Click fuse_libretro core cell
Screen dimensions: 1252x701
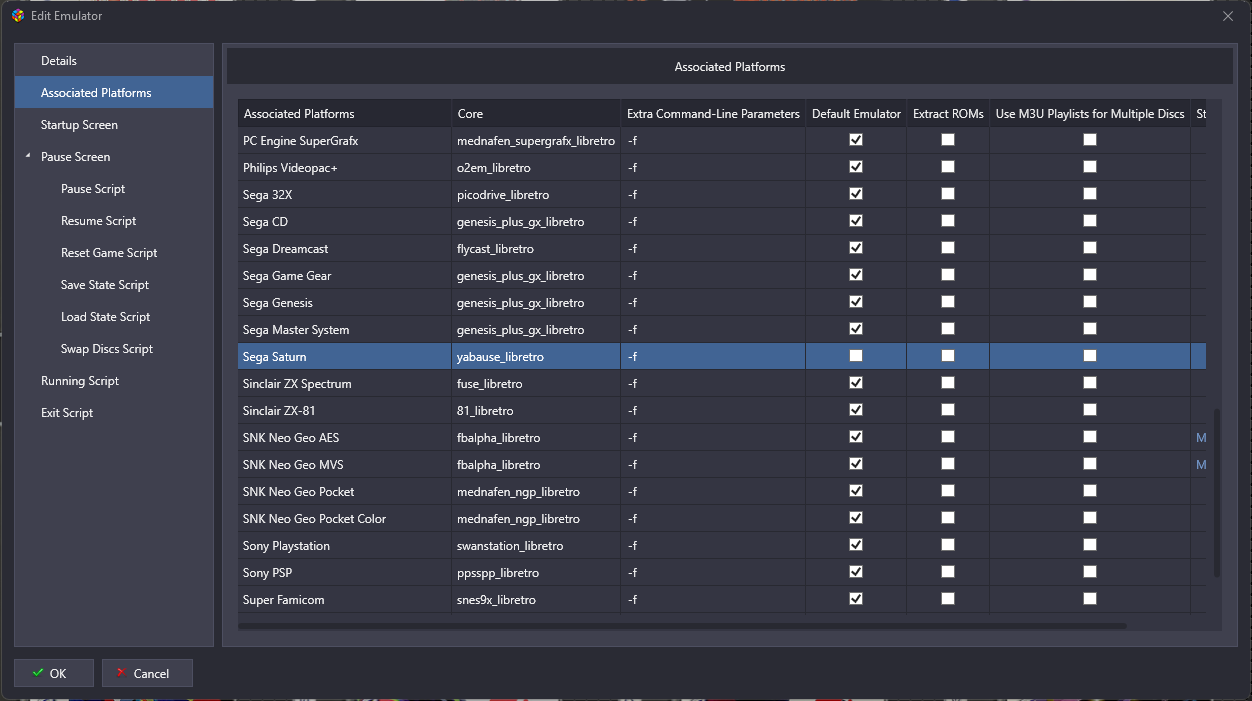pos(536,383)
